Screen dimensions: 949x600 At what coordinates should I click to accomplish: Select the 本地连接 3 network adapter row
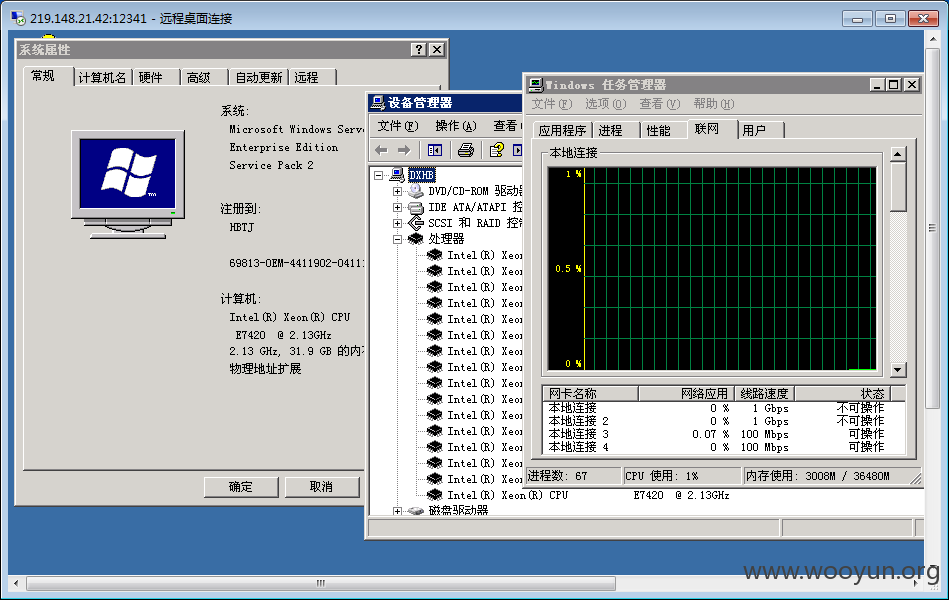point(724,434)
